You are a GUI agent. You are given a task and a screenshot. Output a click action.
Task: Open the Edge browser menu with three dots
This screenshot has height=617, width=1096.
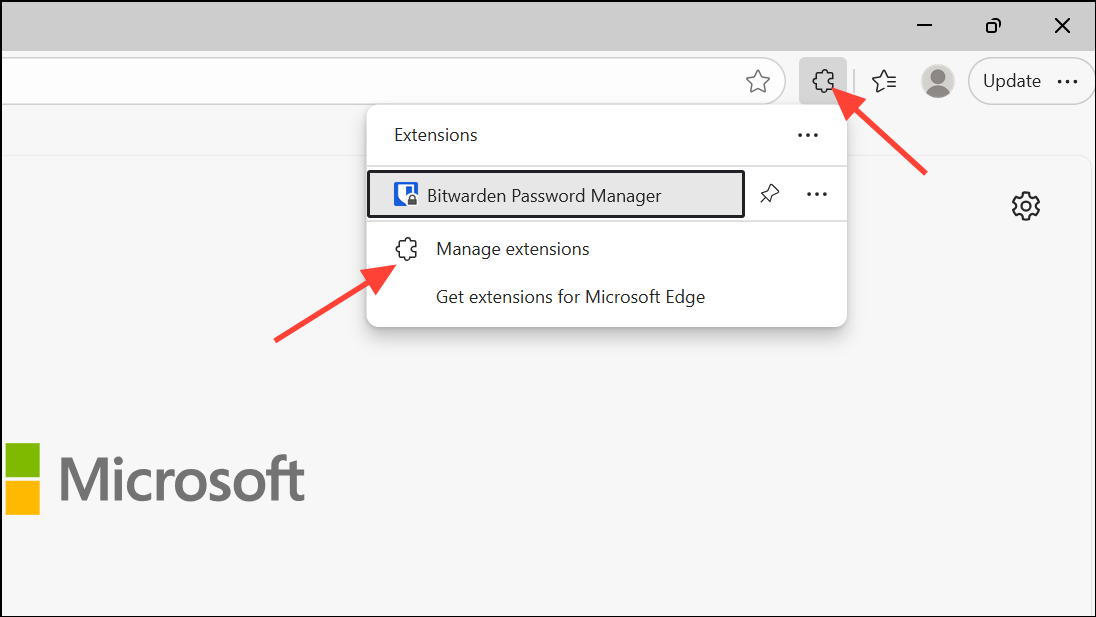[1068, 81]
